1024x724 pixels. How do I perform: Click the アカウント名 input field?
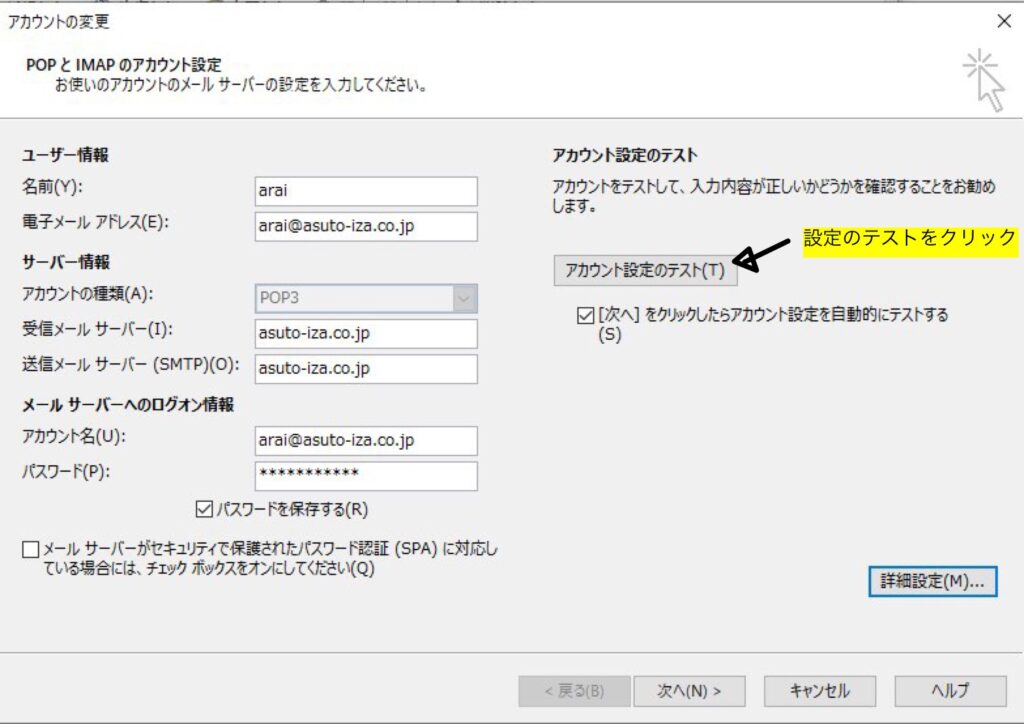click(365, 440)
